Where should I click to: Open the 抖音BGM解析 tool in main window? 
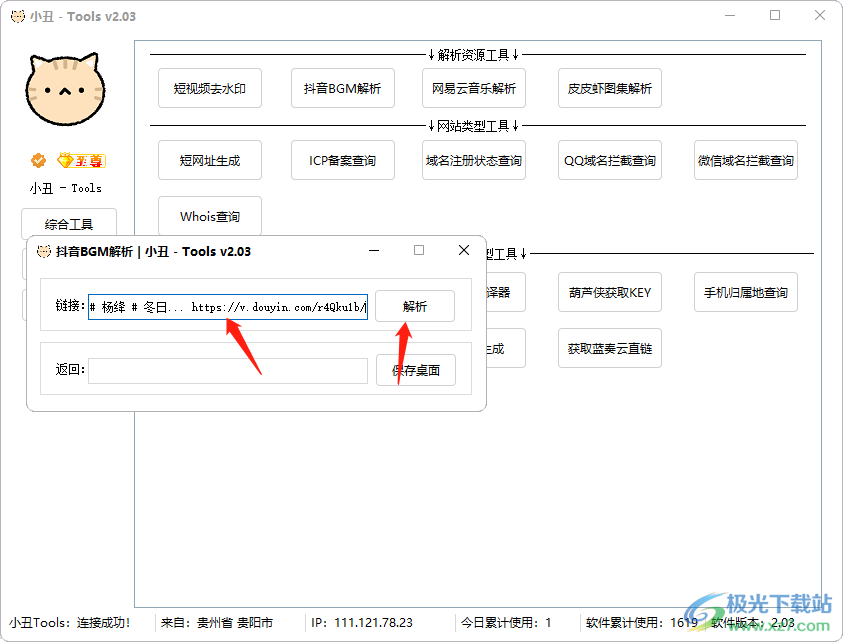[342, 88]
